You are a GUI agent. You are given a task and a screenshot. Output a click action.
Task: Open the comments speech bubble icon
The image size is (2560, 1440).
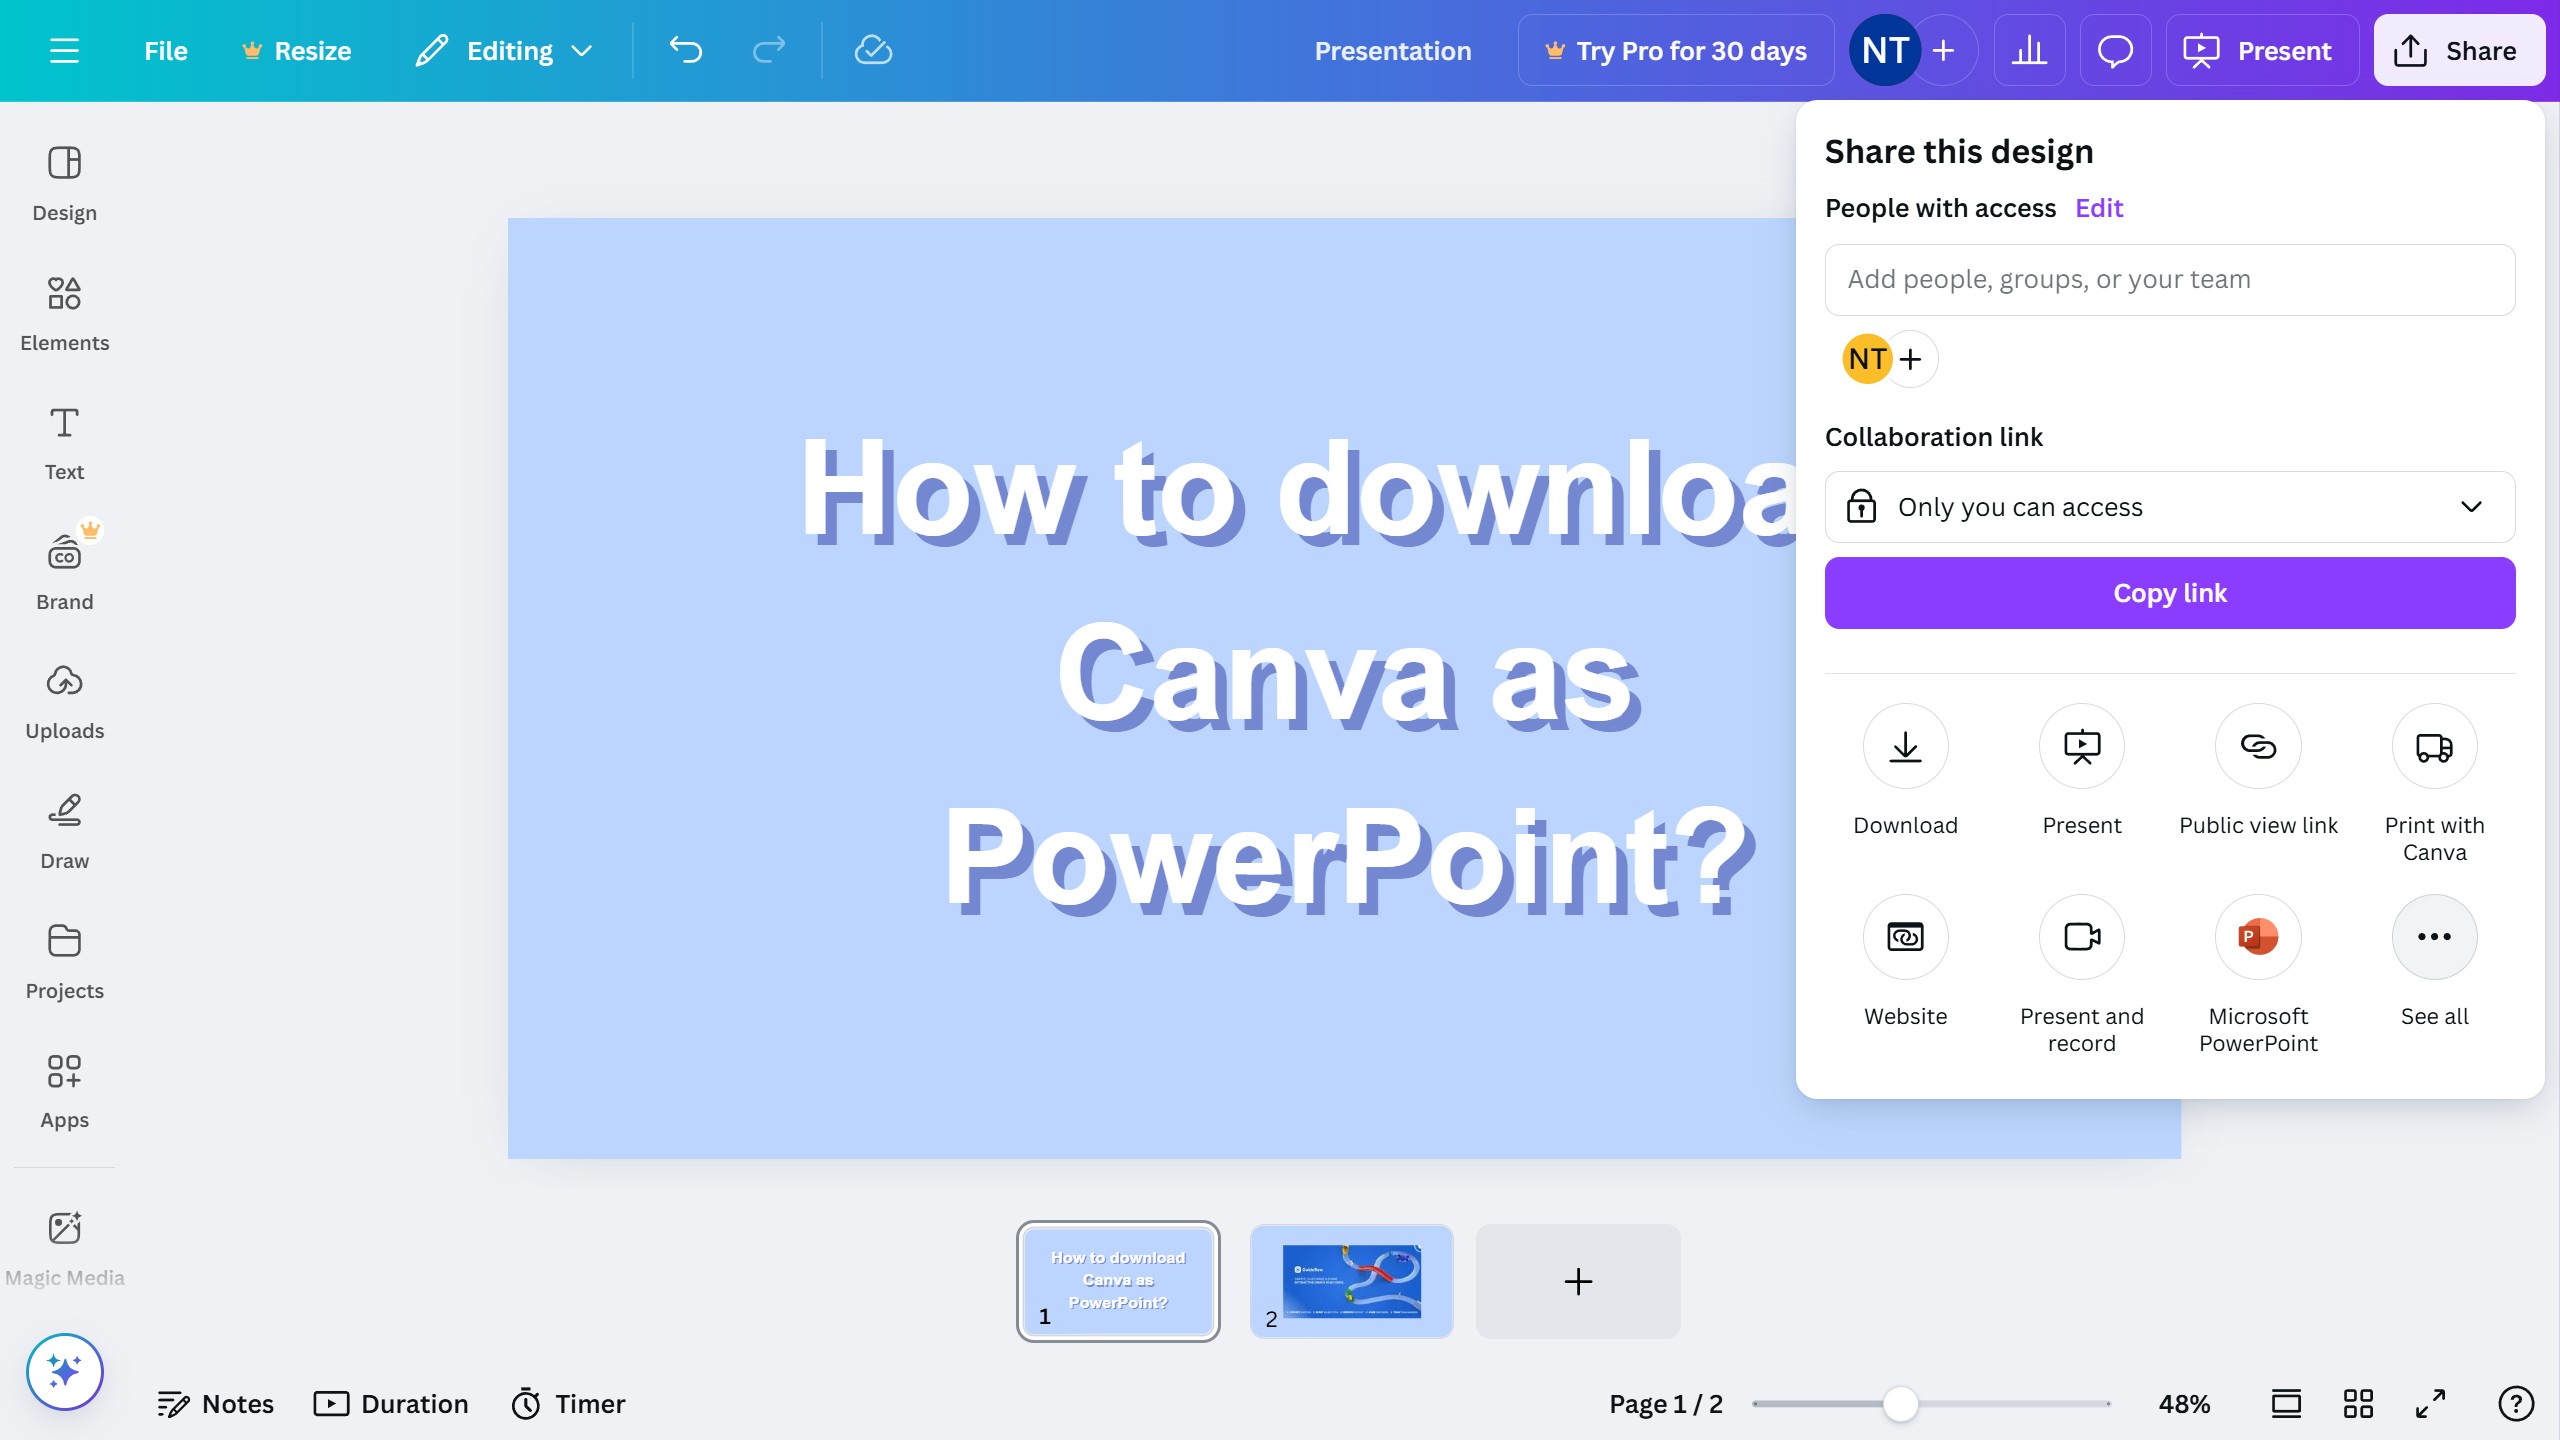[2115, 50]
